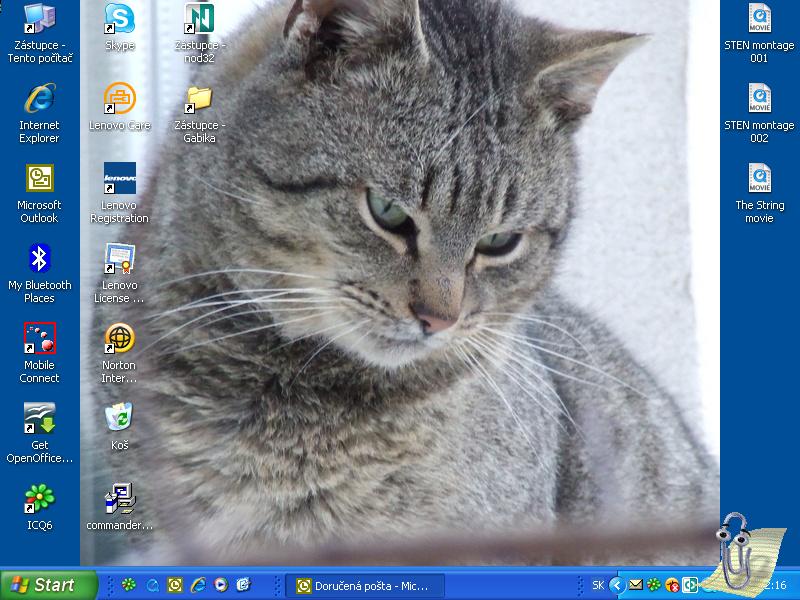The width and height of the screenshot is (800, 600).
Task: Select the ICQ6 desktop icon
Action: [39, 498]
